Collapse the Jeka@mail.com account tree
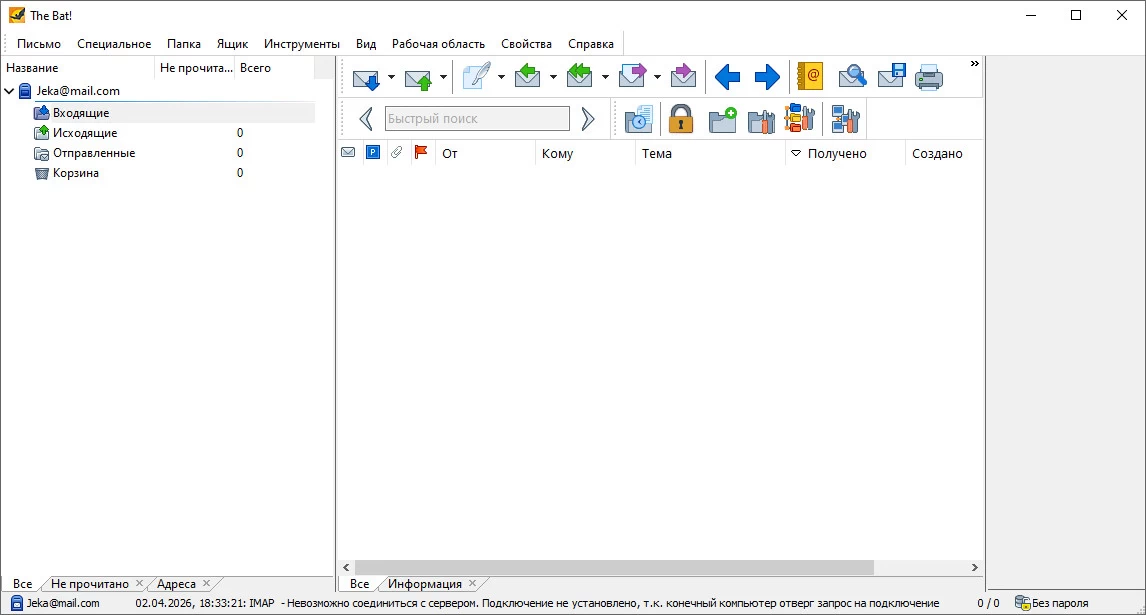This screenshot has height=615, width=1146. (x=10, y=91)
